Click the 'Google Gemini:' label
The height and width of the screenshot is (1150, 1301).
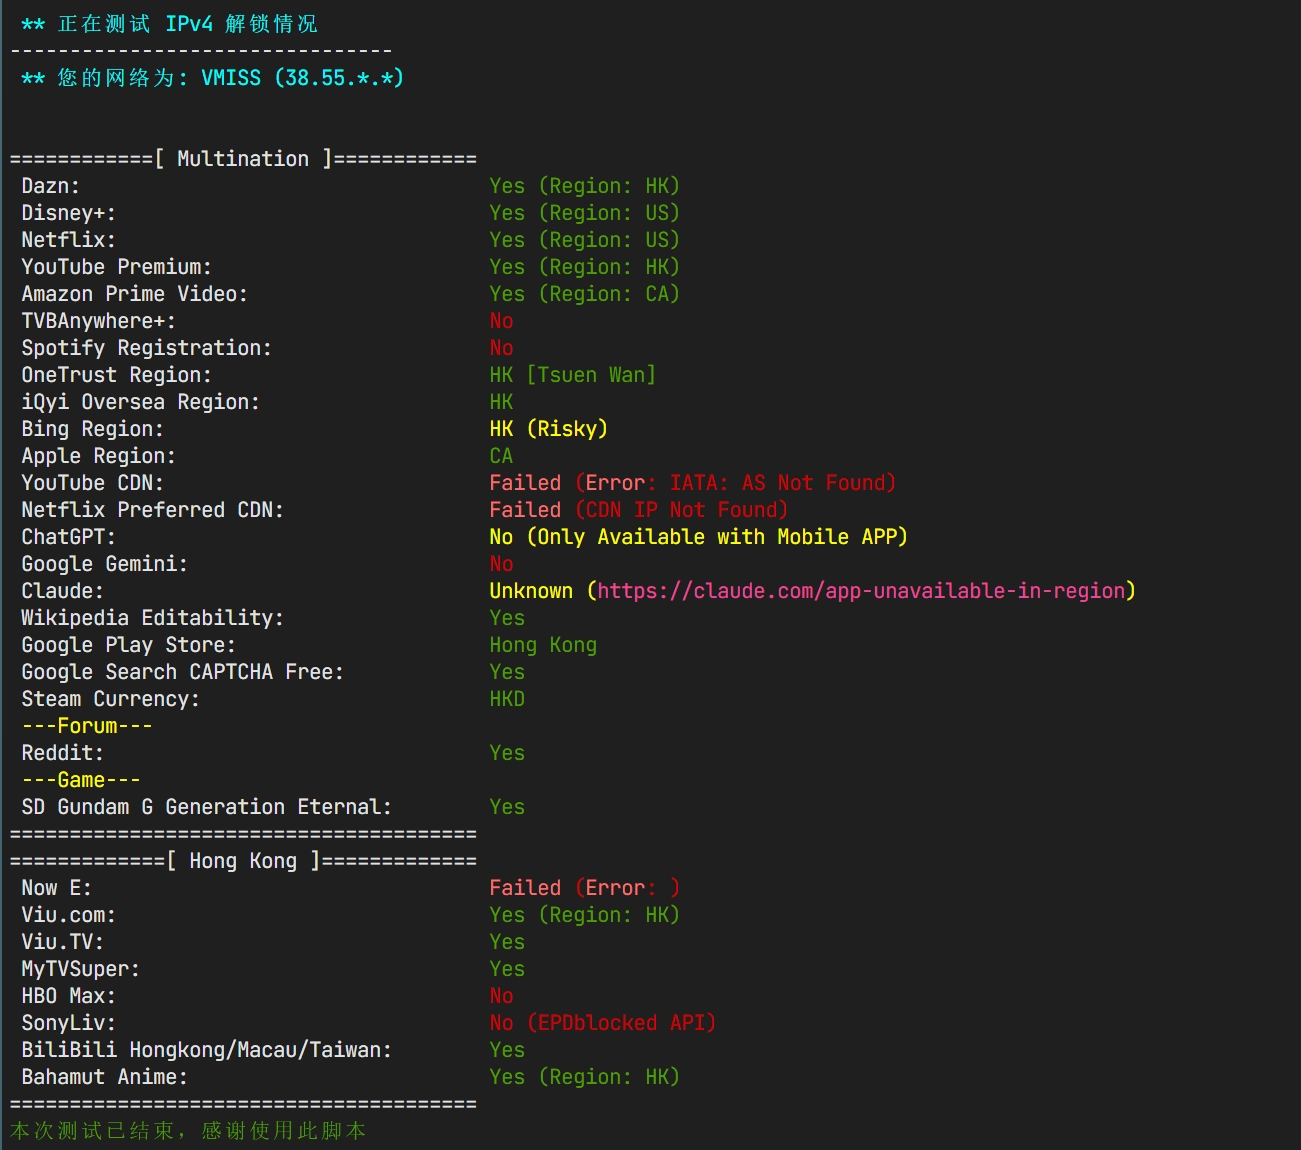pos(104,564)
